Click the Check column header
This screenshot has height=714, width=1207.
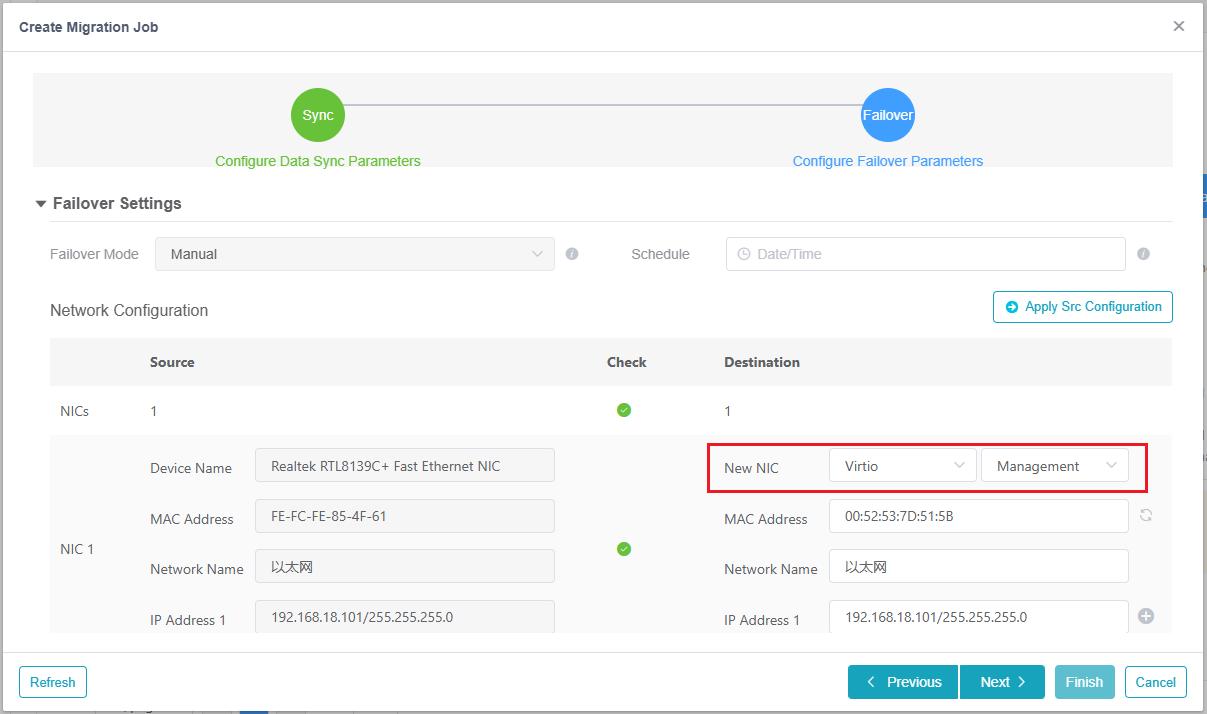click(x=627, y=362)
